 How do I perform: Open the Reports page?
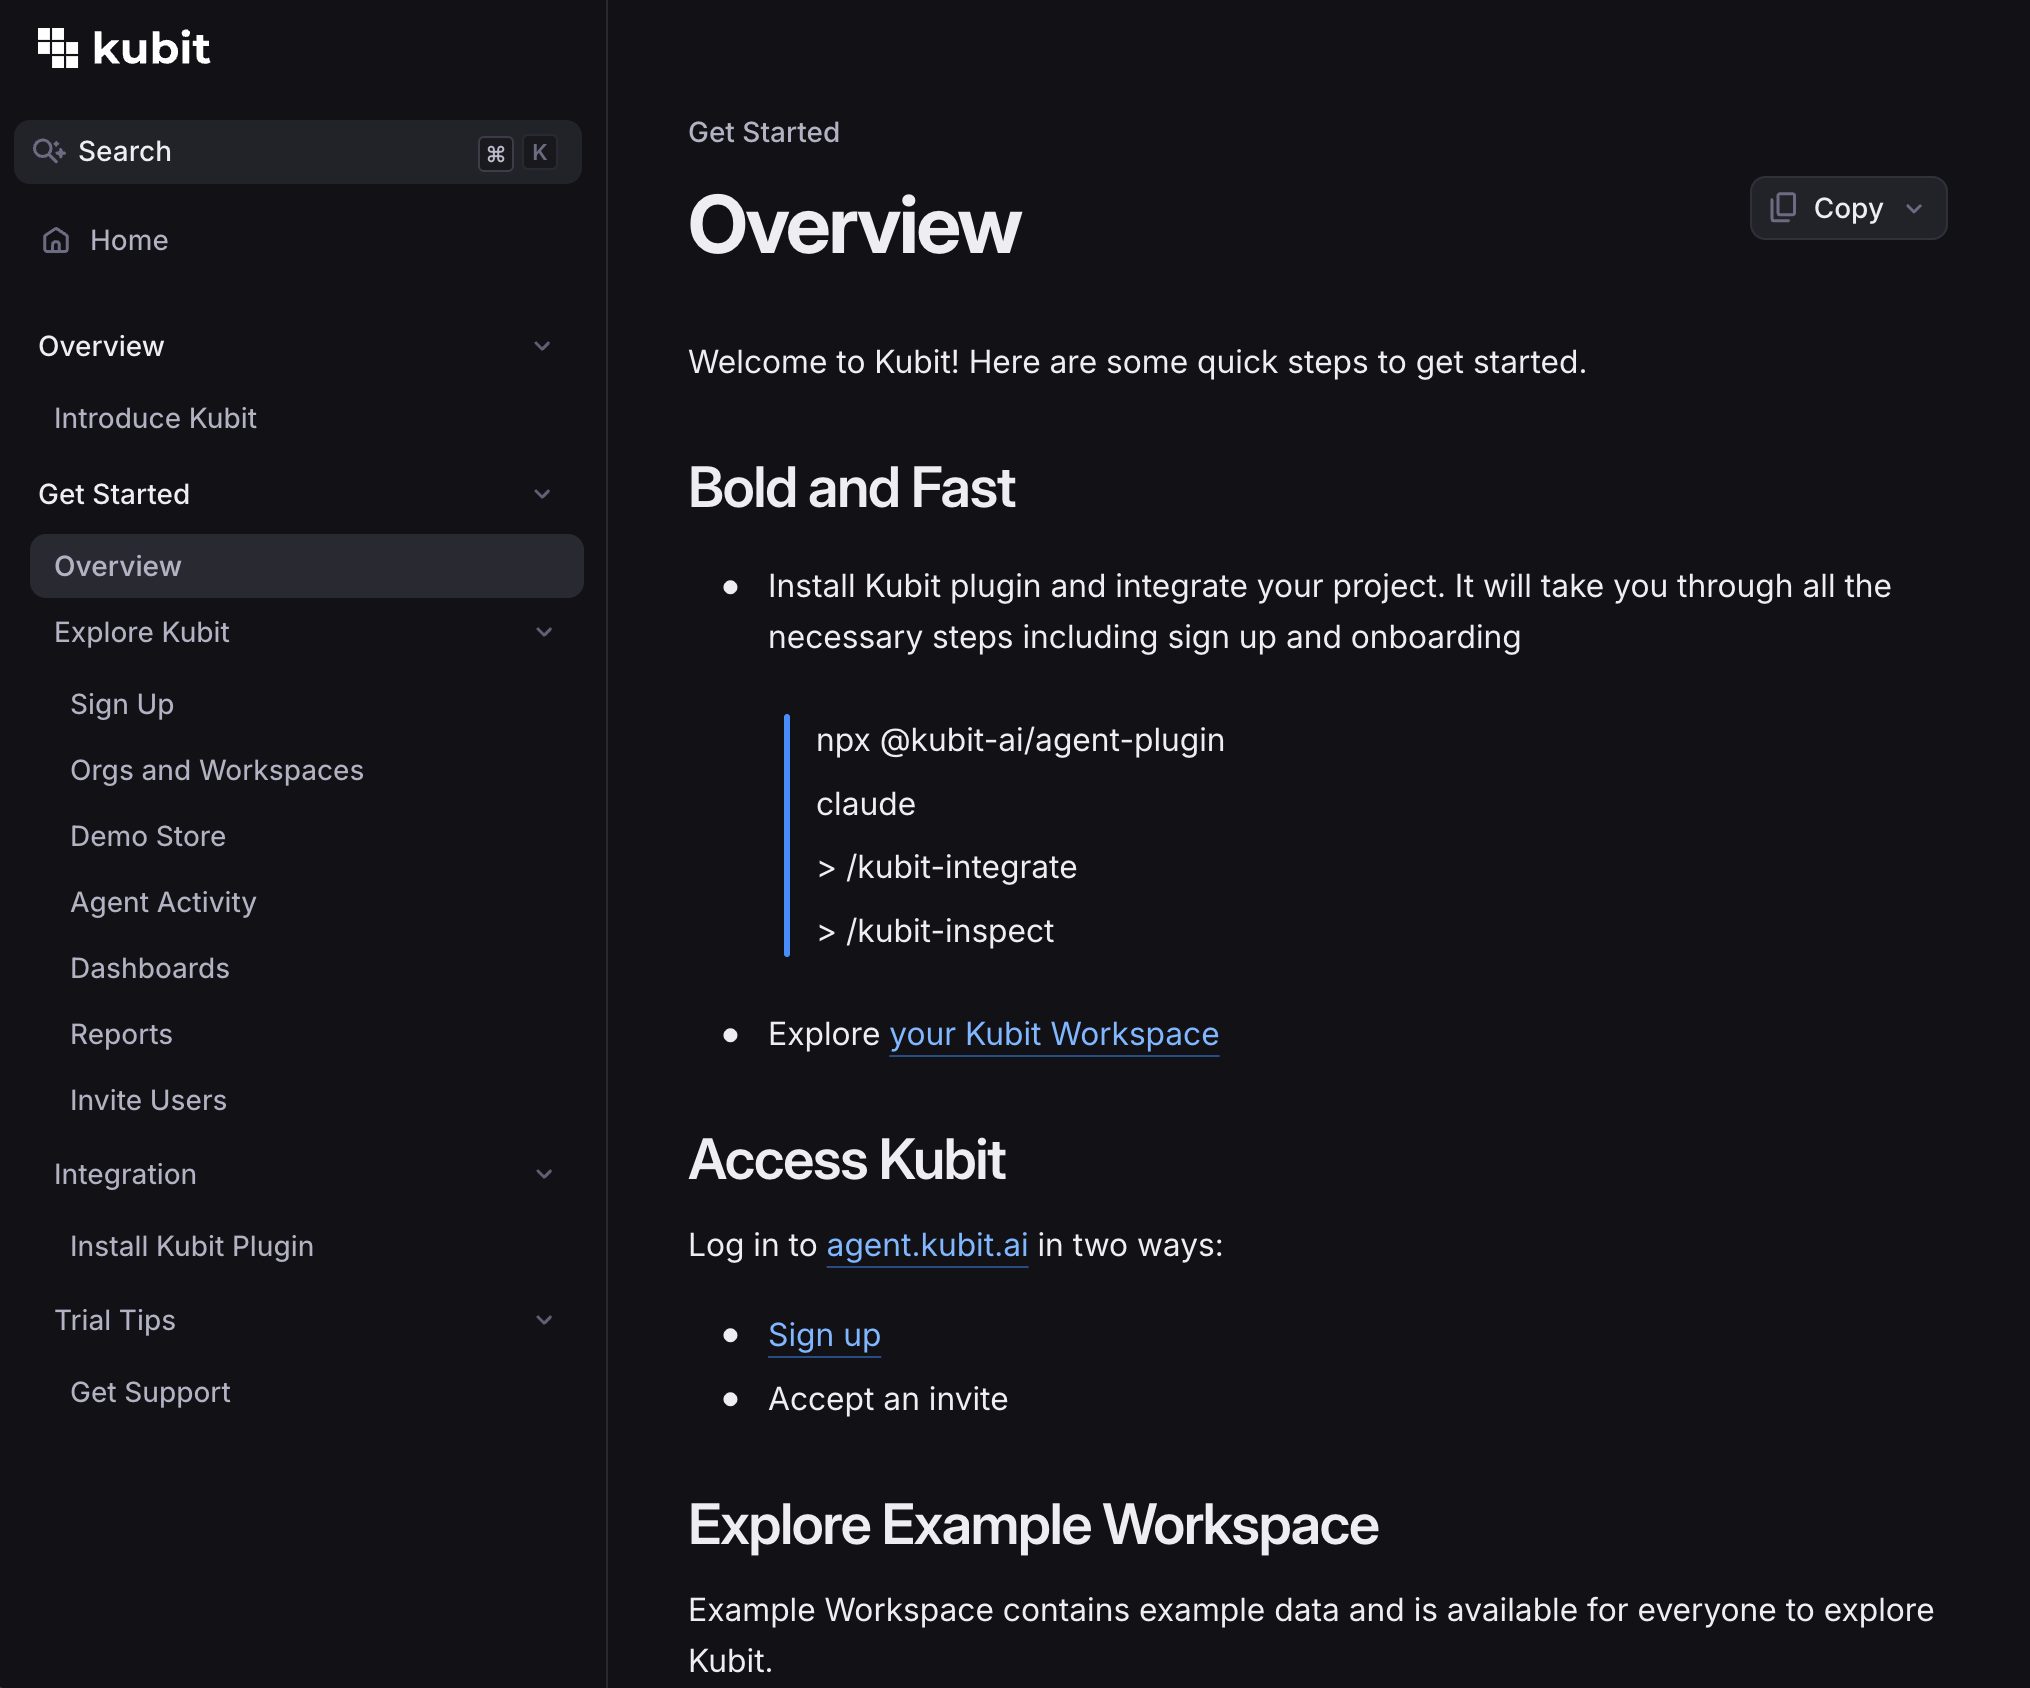pyautogui.click(x=121, y=1034)
